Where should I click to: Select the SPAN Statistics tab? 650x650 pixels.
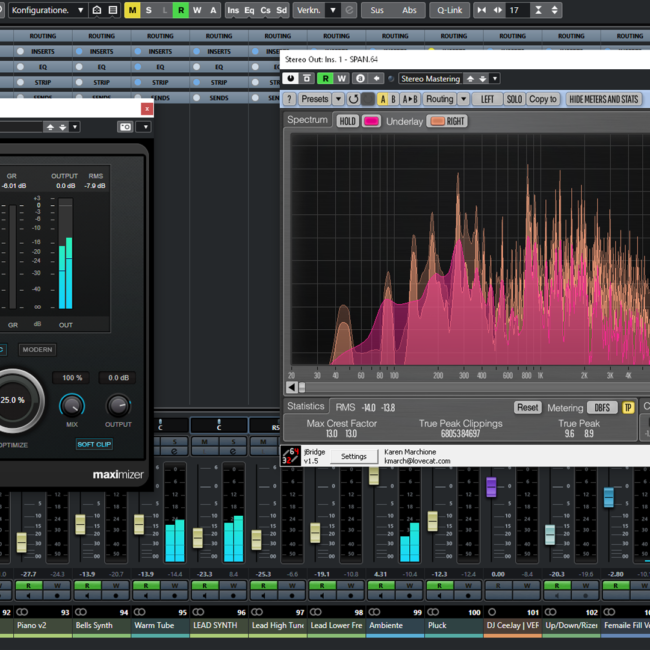click(306, 406)
